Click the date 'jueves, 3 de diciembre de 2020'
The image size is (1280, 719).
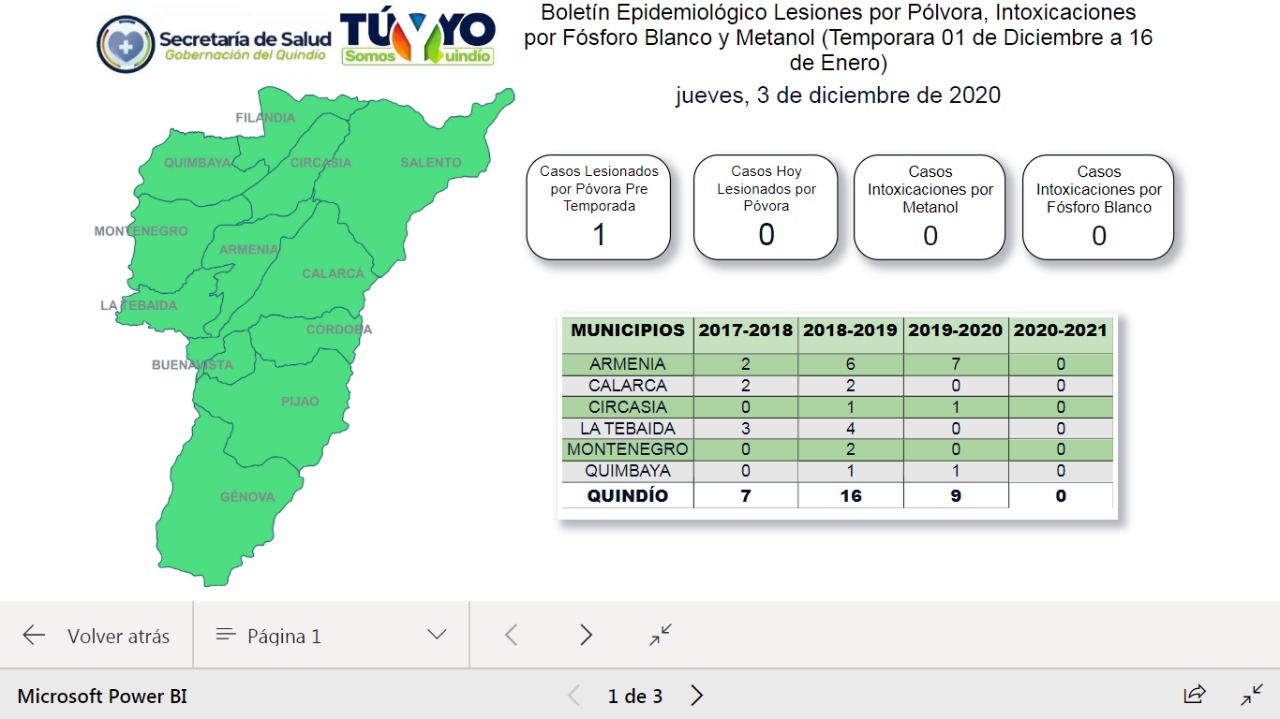pyautogui.click(x=838, y=96)
